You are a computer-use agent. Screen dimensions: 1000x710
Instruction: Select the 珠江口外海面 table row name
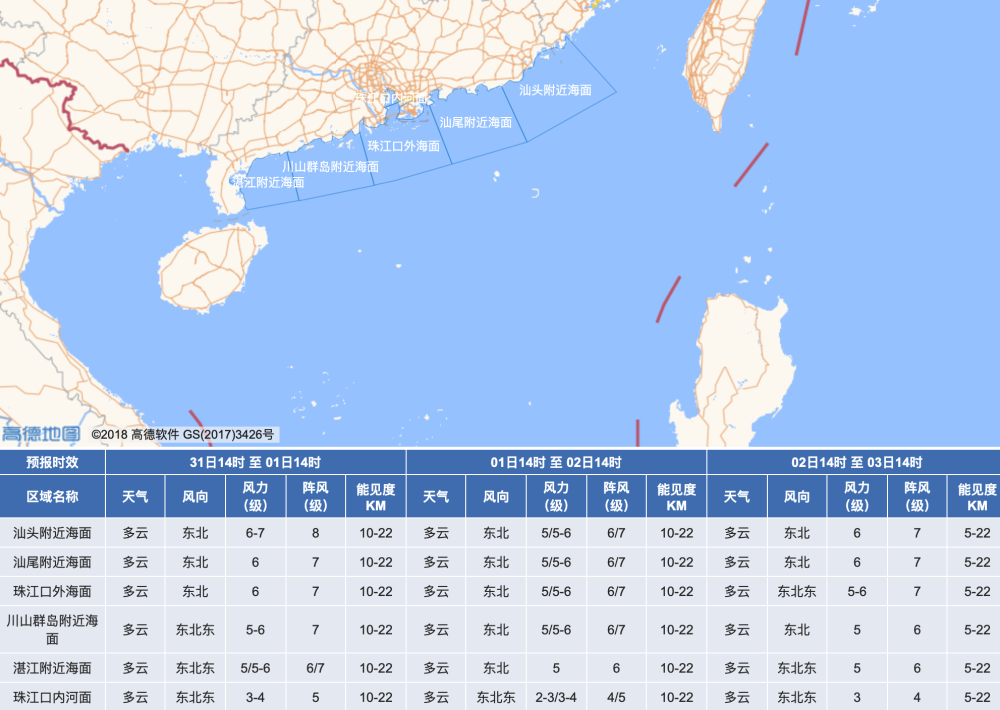52,591
